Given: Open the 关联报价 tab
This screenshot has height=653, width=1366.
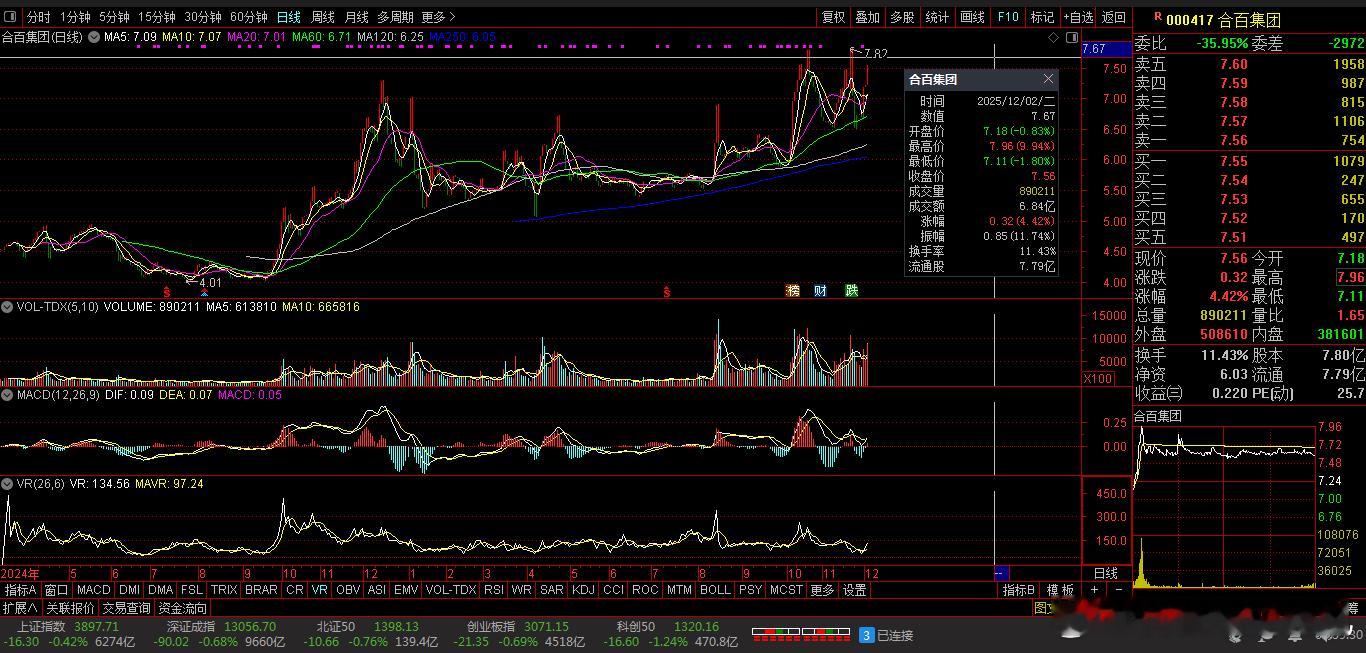Looking at the screenshot, I should click(x=70, y=607).
